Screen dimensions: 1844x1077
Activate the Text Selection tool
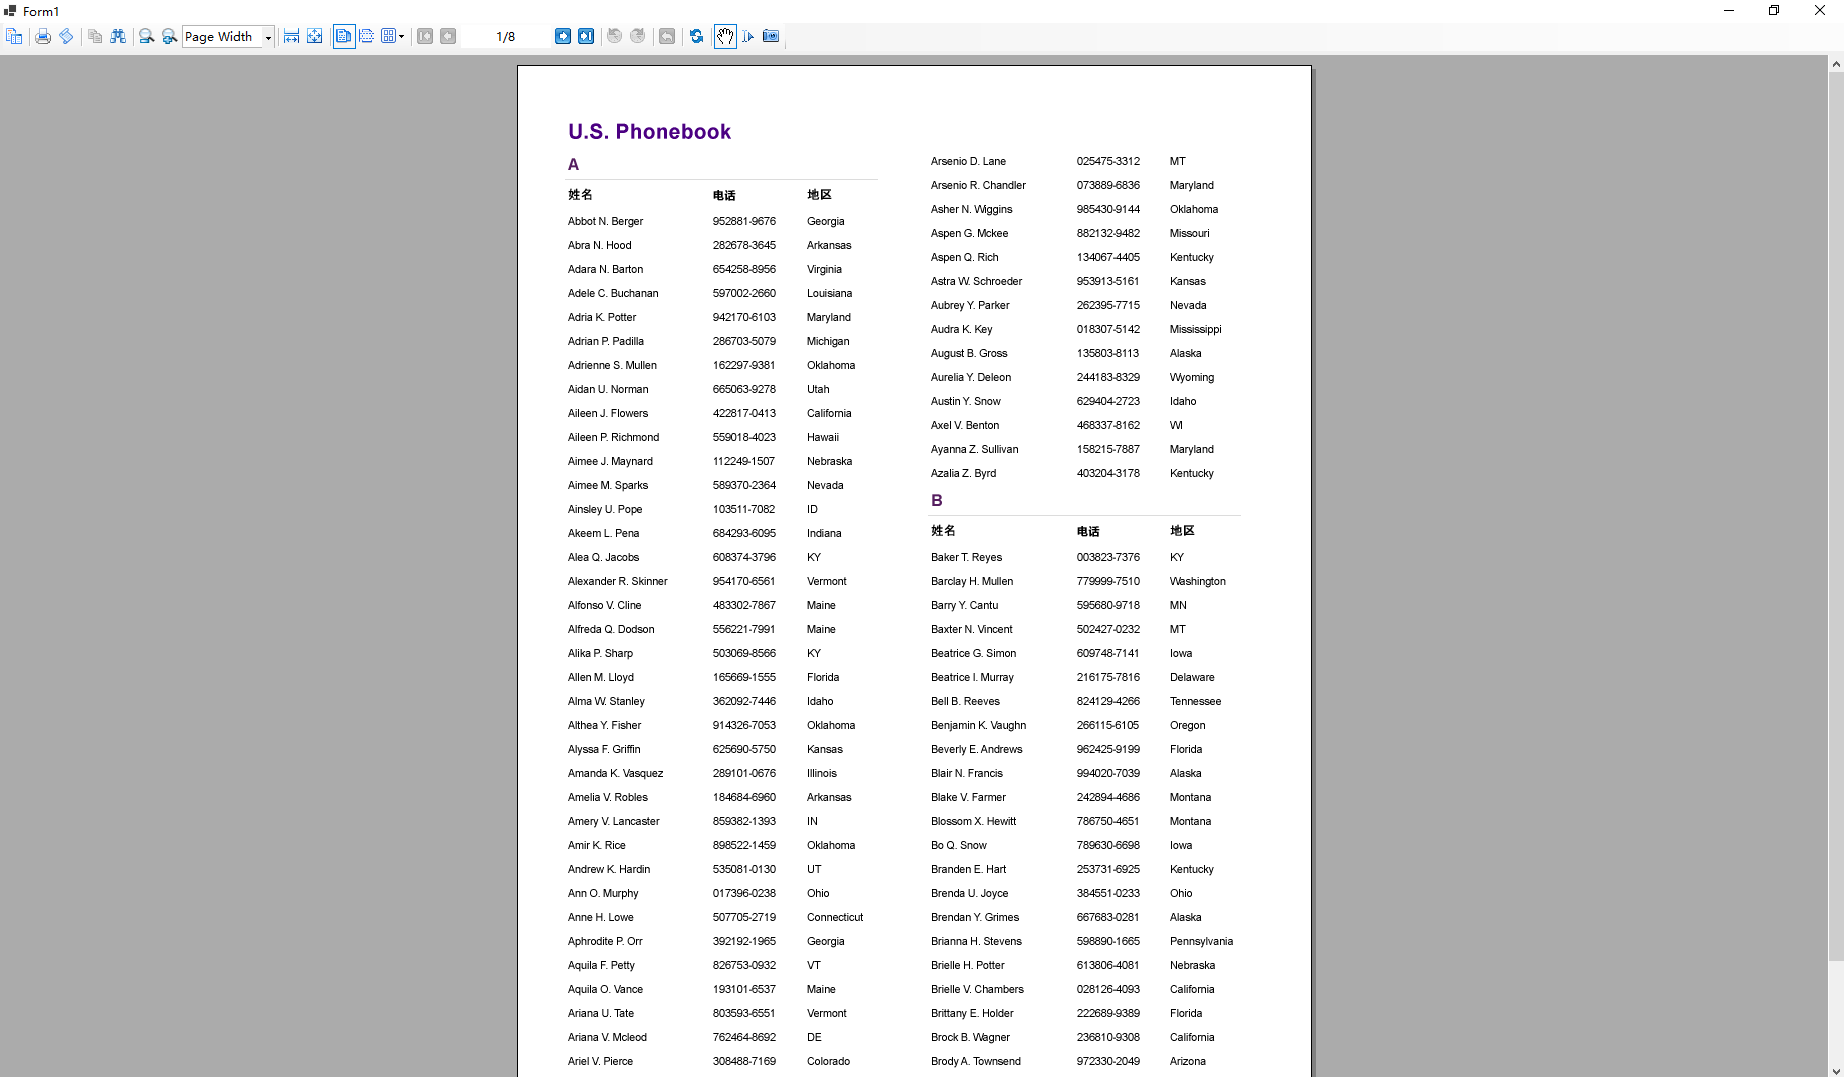click(x=748, y=36)
